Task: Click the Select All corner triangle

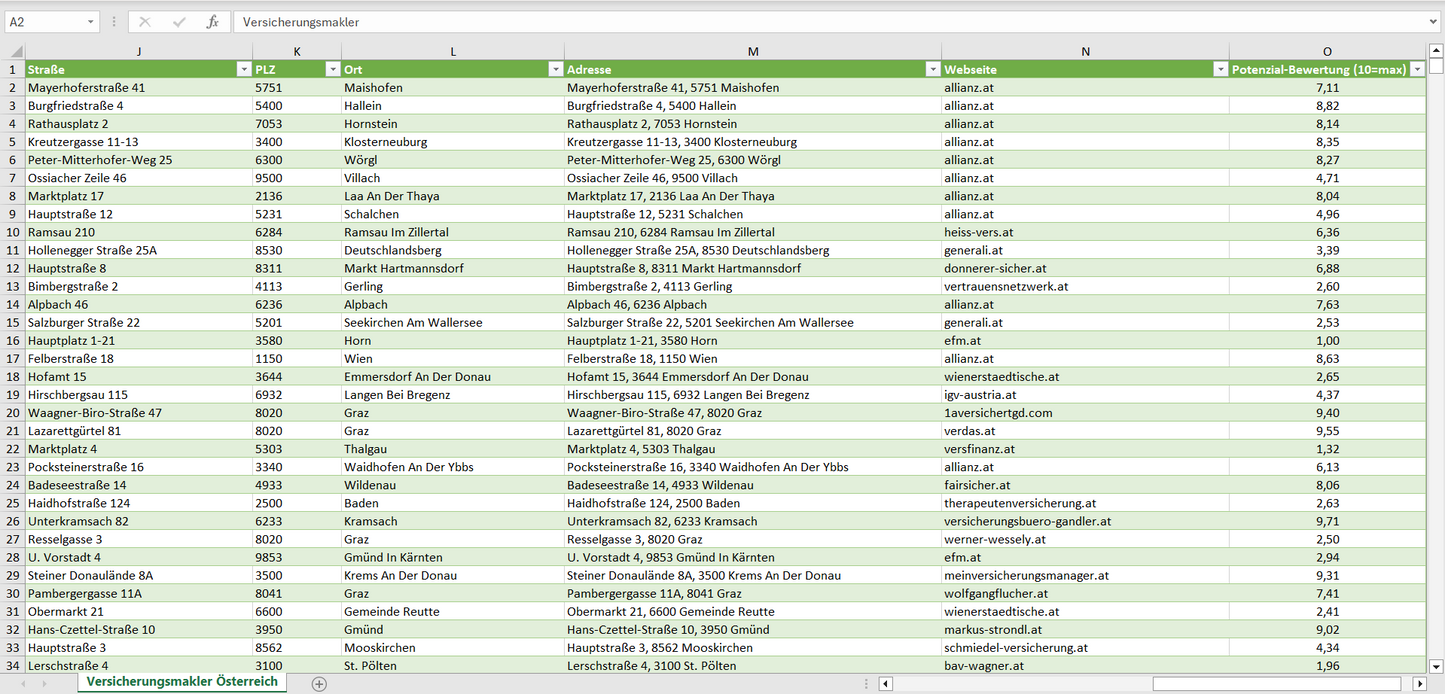Action: click(14, 52)
